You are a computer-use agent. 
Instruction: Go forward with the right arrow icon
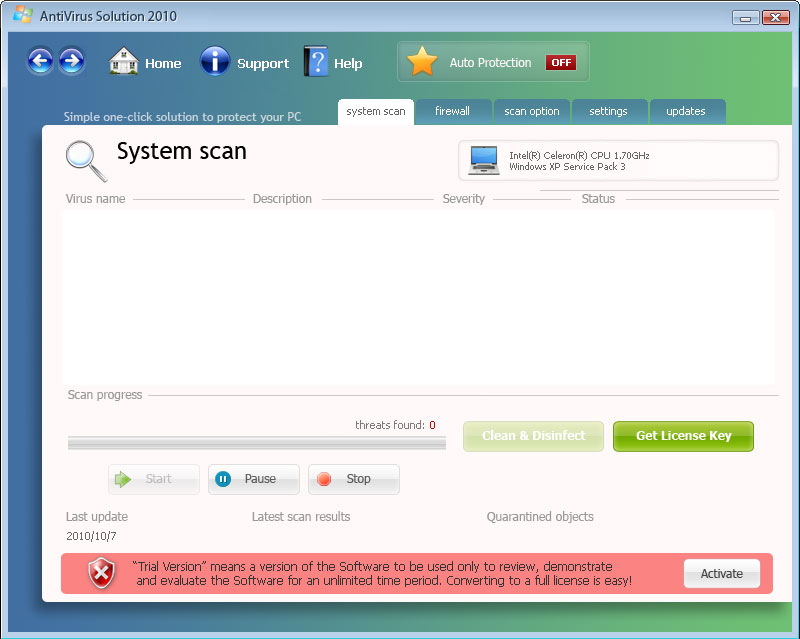pos(72,61)
